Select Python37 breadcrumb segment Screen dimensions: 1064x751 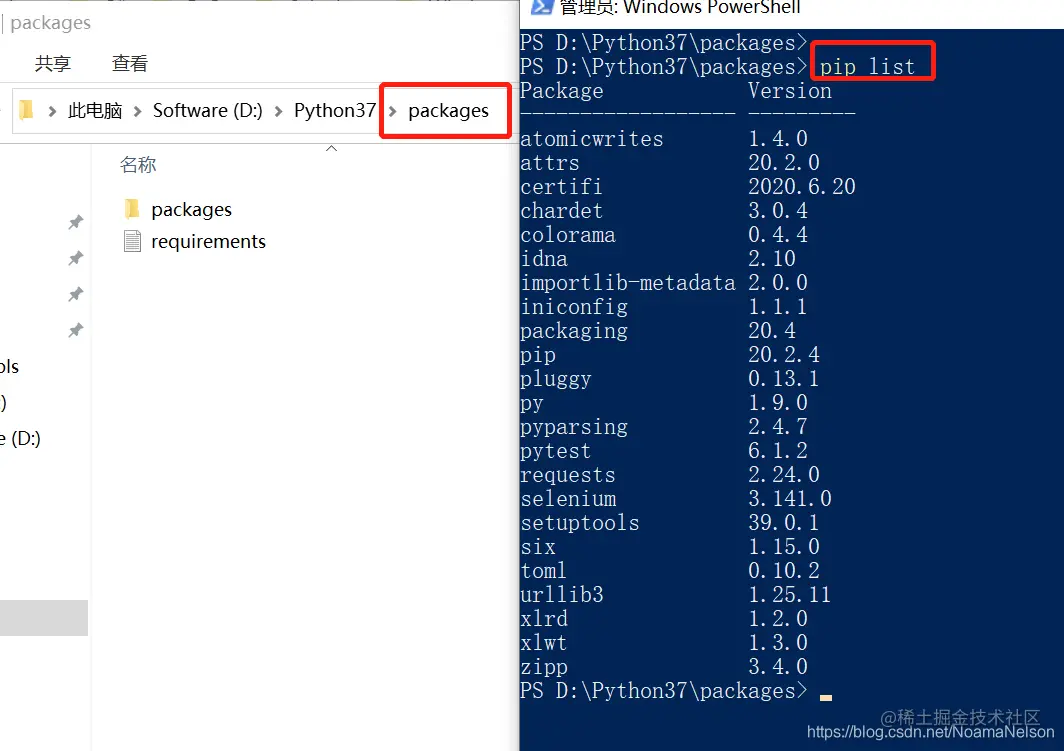[x=335, y=111]
